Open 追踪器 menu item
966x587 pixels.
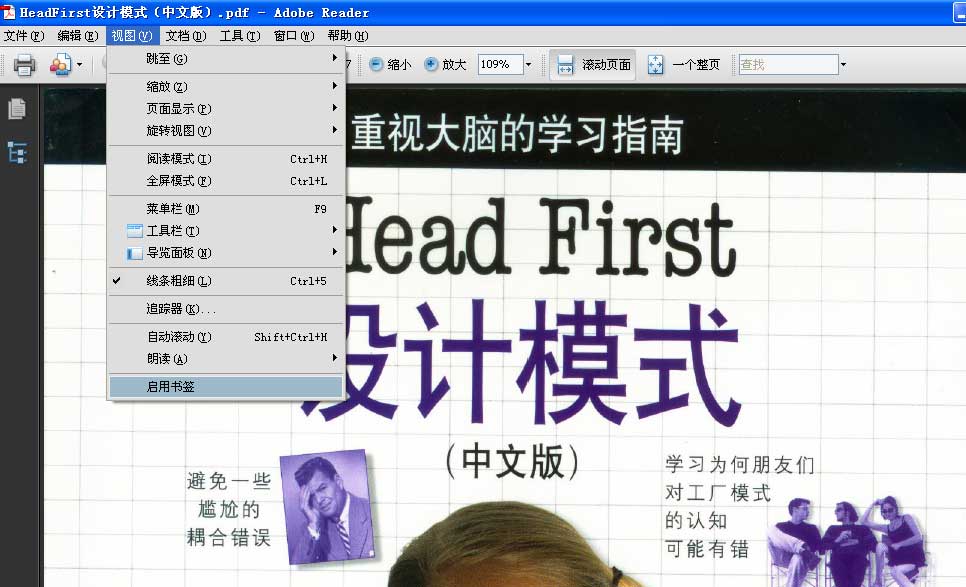coord(225,309)
